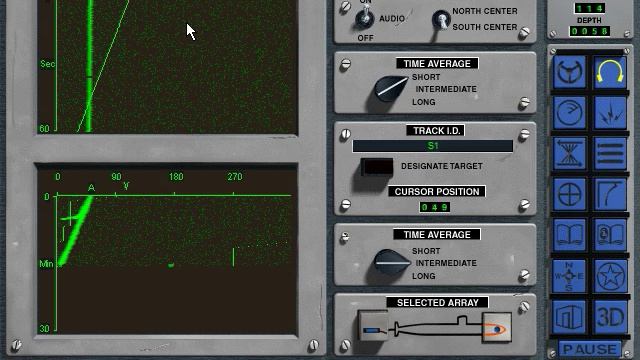Click bearing label 90 on lower waterfall
Screen dimensions: 640x360
(x=116, y=177)
